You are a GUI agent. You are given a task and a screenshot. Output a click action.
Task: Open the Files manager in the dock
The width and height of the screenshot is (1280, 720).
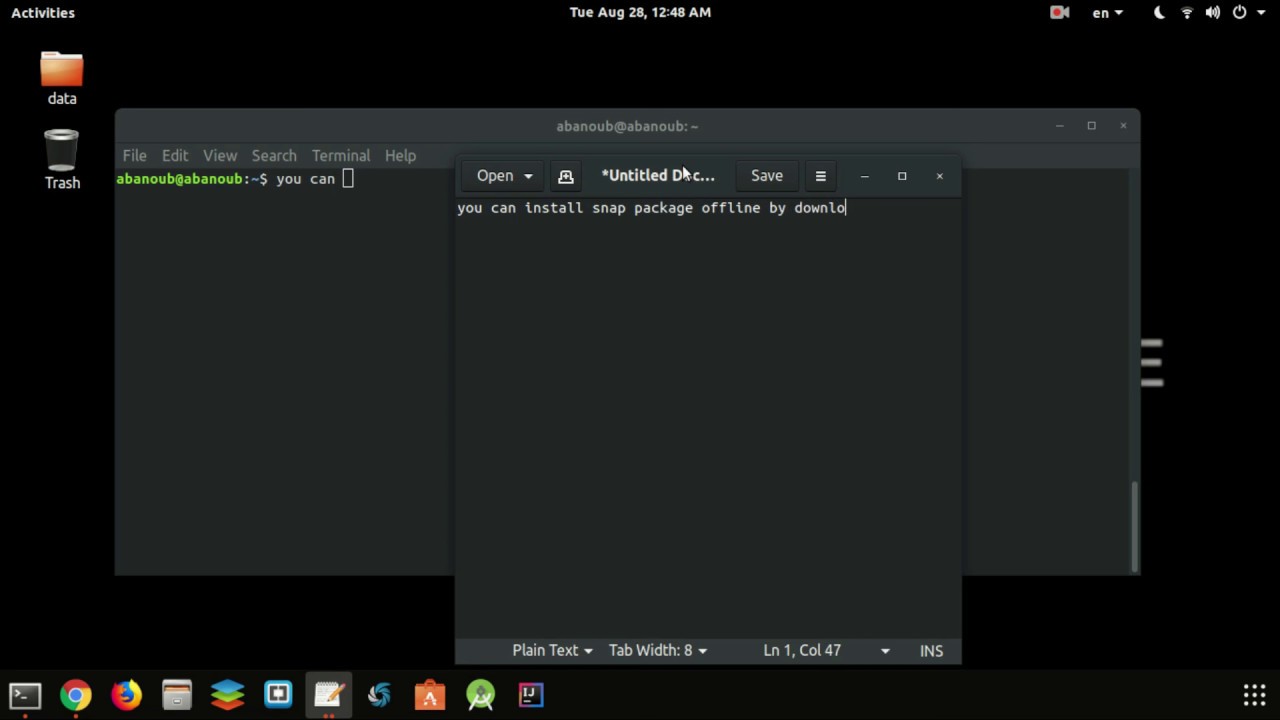click(177, 695)
